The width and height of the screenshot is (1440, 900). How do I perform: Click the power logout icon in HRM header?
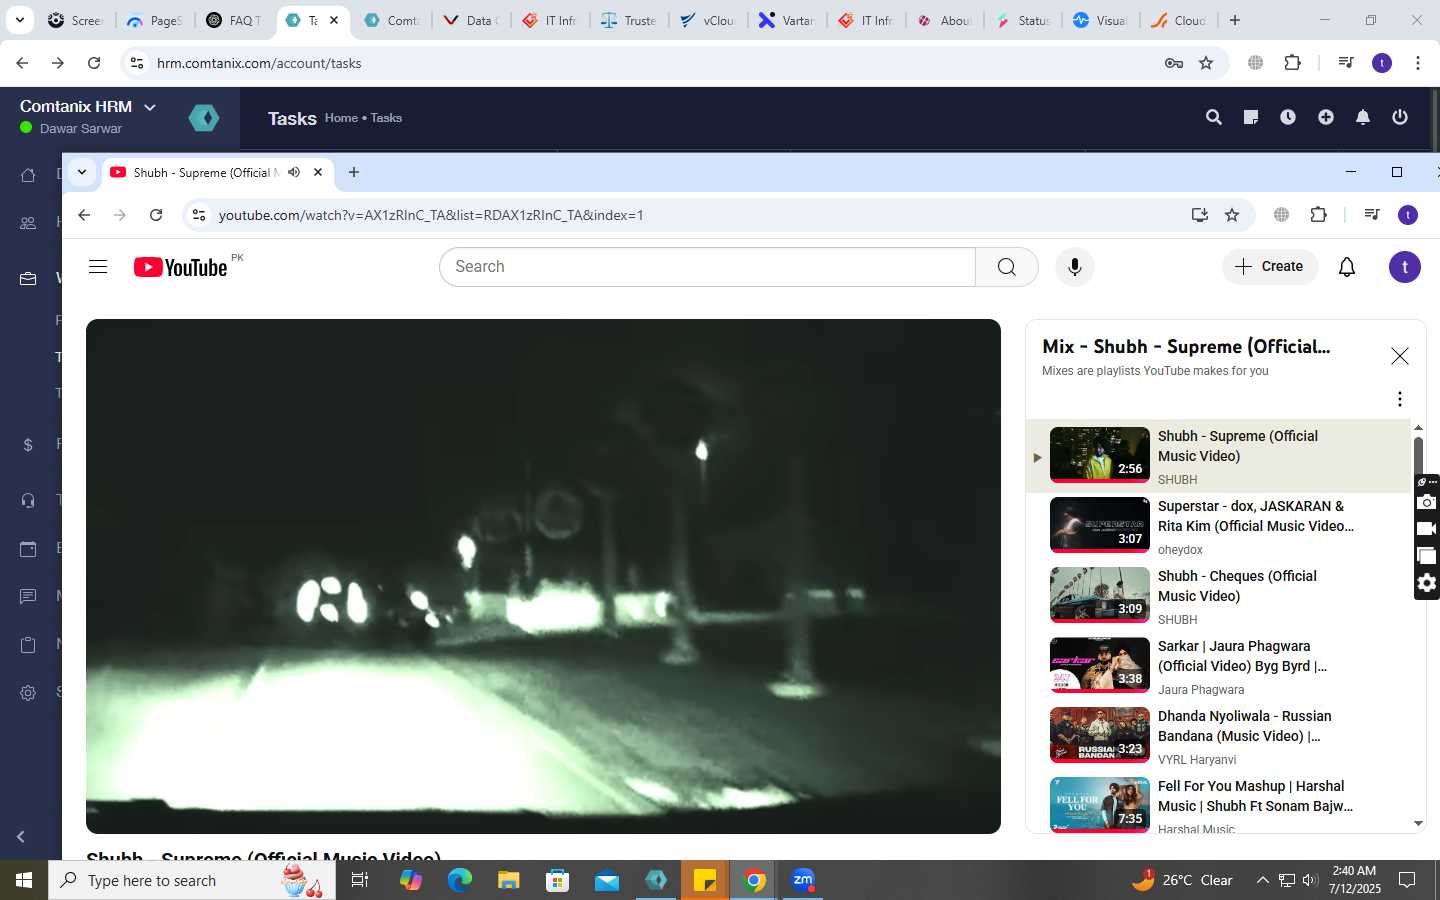pos(1400,117)
